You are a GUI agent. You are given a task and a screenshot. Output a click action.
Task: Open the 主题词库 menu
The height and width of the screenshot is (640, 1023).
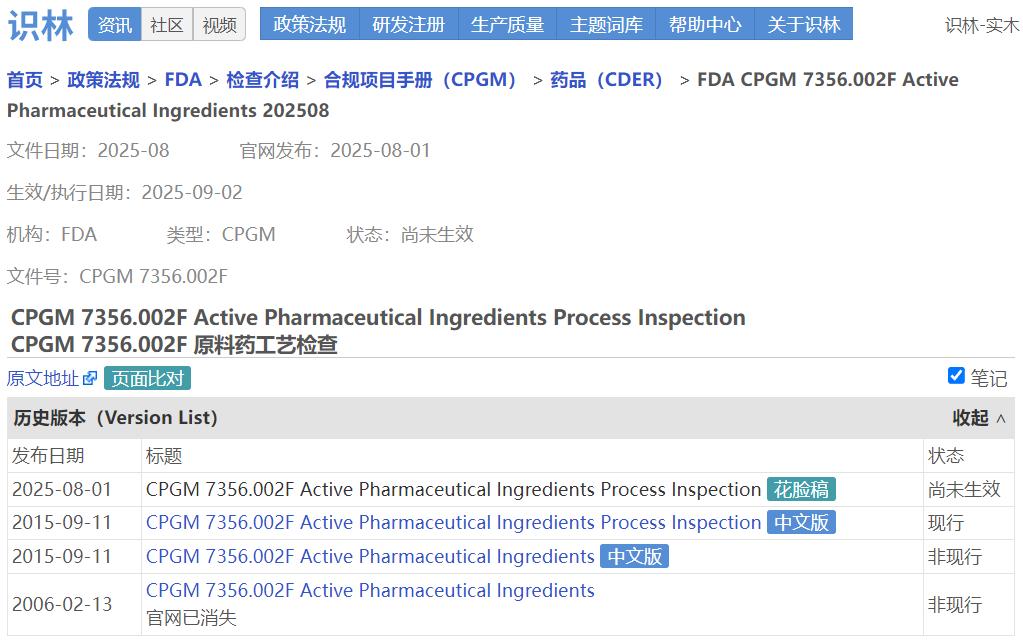click(606, 25)
